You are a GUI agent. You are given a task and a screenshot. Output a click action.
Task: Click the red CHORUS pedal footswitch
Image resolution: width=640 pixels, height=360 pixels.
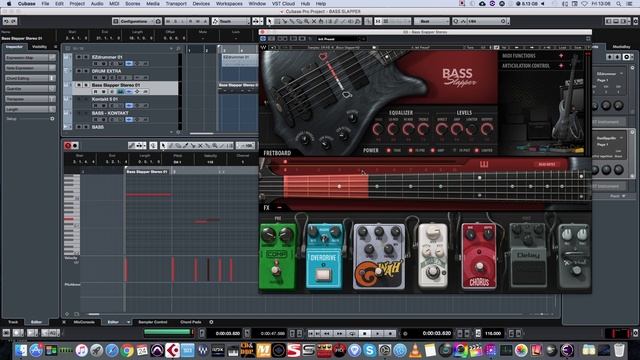point(480,267)
